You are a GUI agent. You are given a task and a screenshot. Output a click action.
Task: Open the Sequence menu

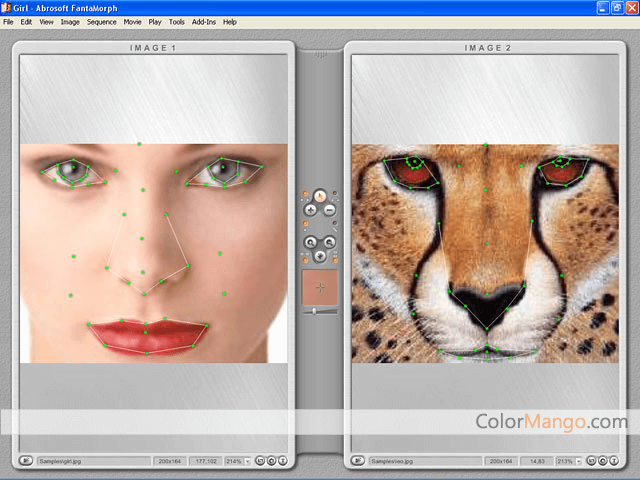click(101, 21)
